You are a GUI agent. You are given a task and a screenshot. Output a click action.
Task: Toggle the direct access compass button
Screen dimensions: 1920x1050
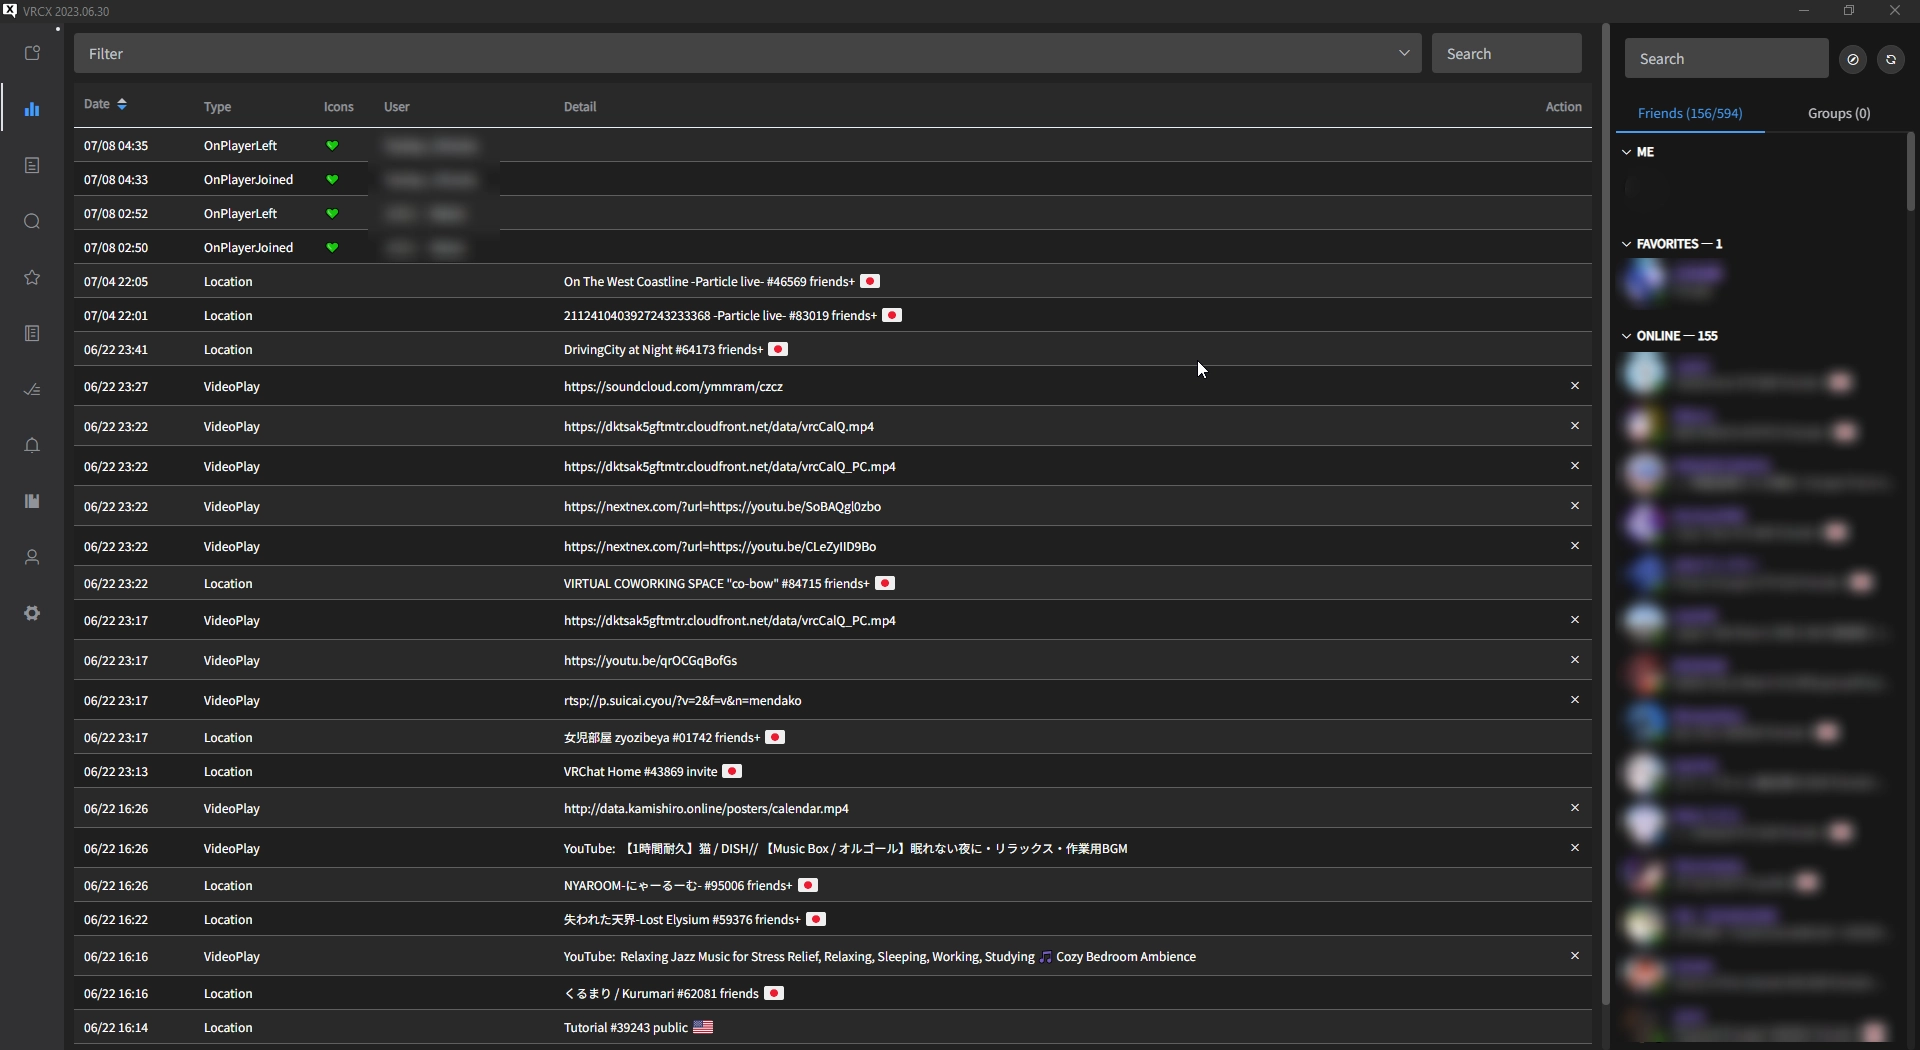tap(1853, 59)
